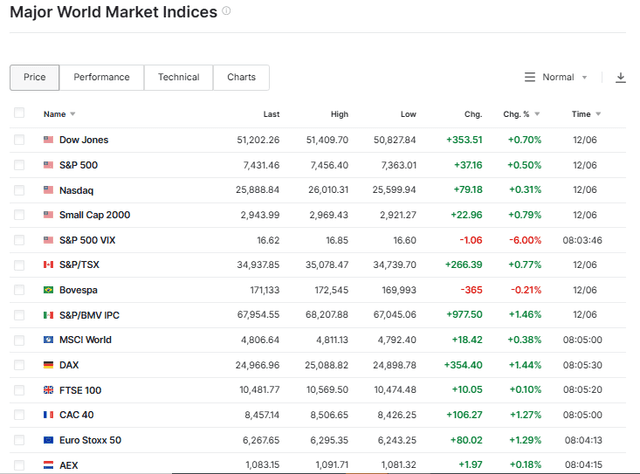
Task: Sort by Time using its column arrow
Action: [x=598, y=114]
